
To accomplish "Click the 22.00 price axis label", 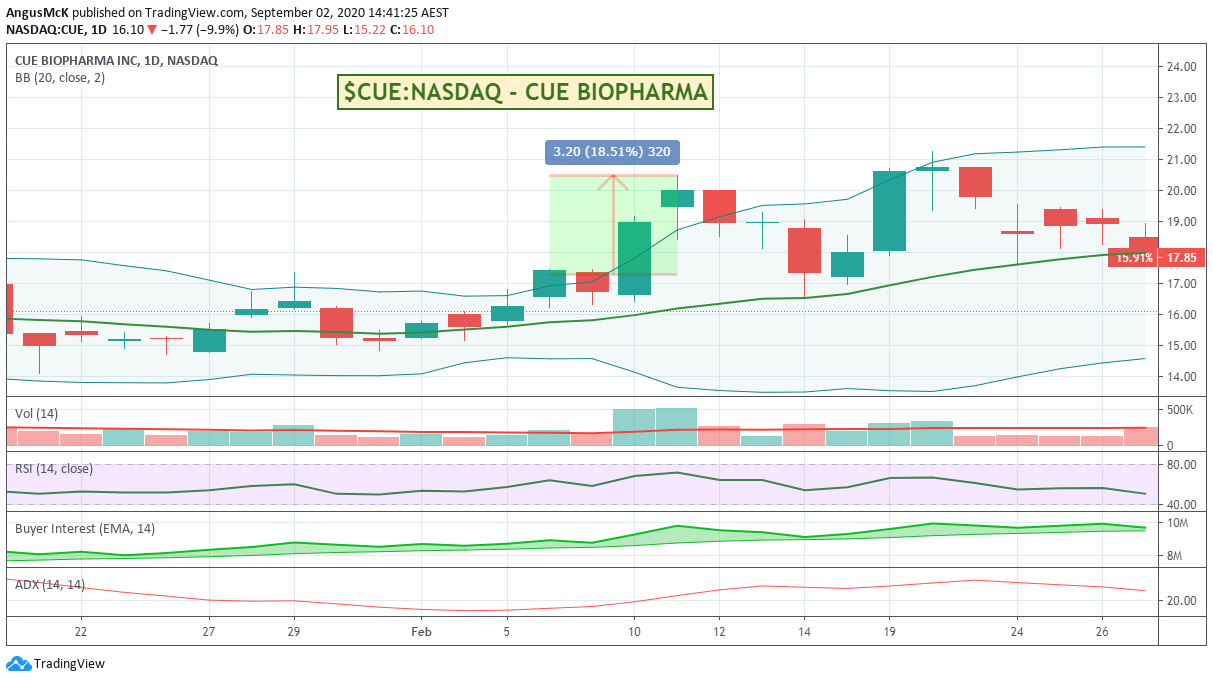I will point(1181,129).
